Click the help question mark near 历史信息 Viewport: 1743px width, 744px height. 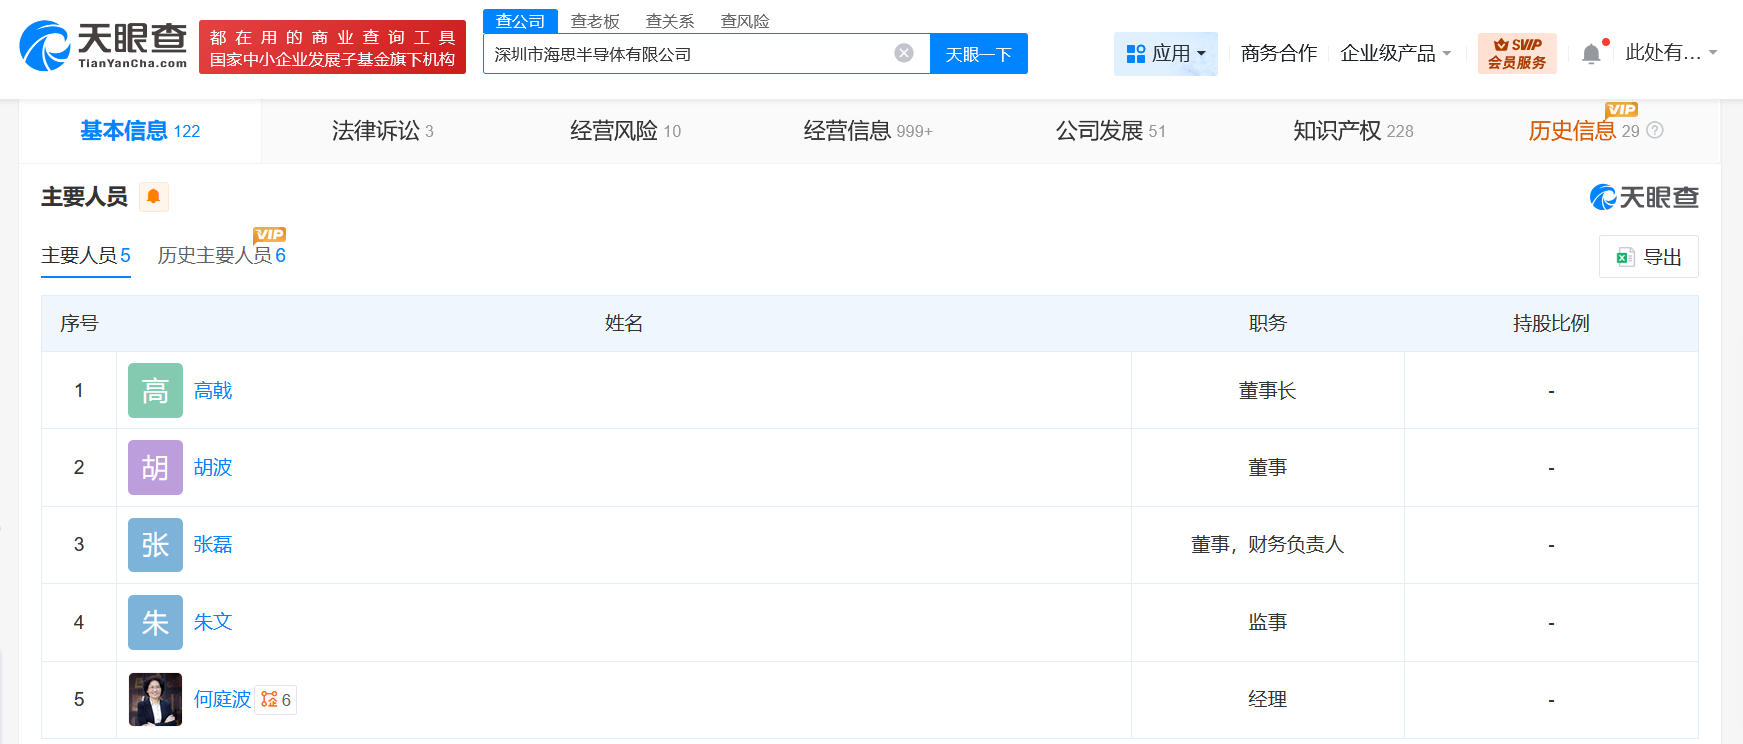[1655, 131]
